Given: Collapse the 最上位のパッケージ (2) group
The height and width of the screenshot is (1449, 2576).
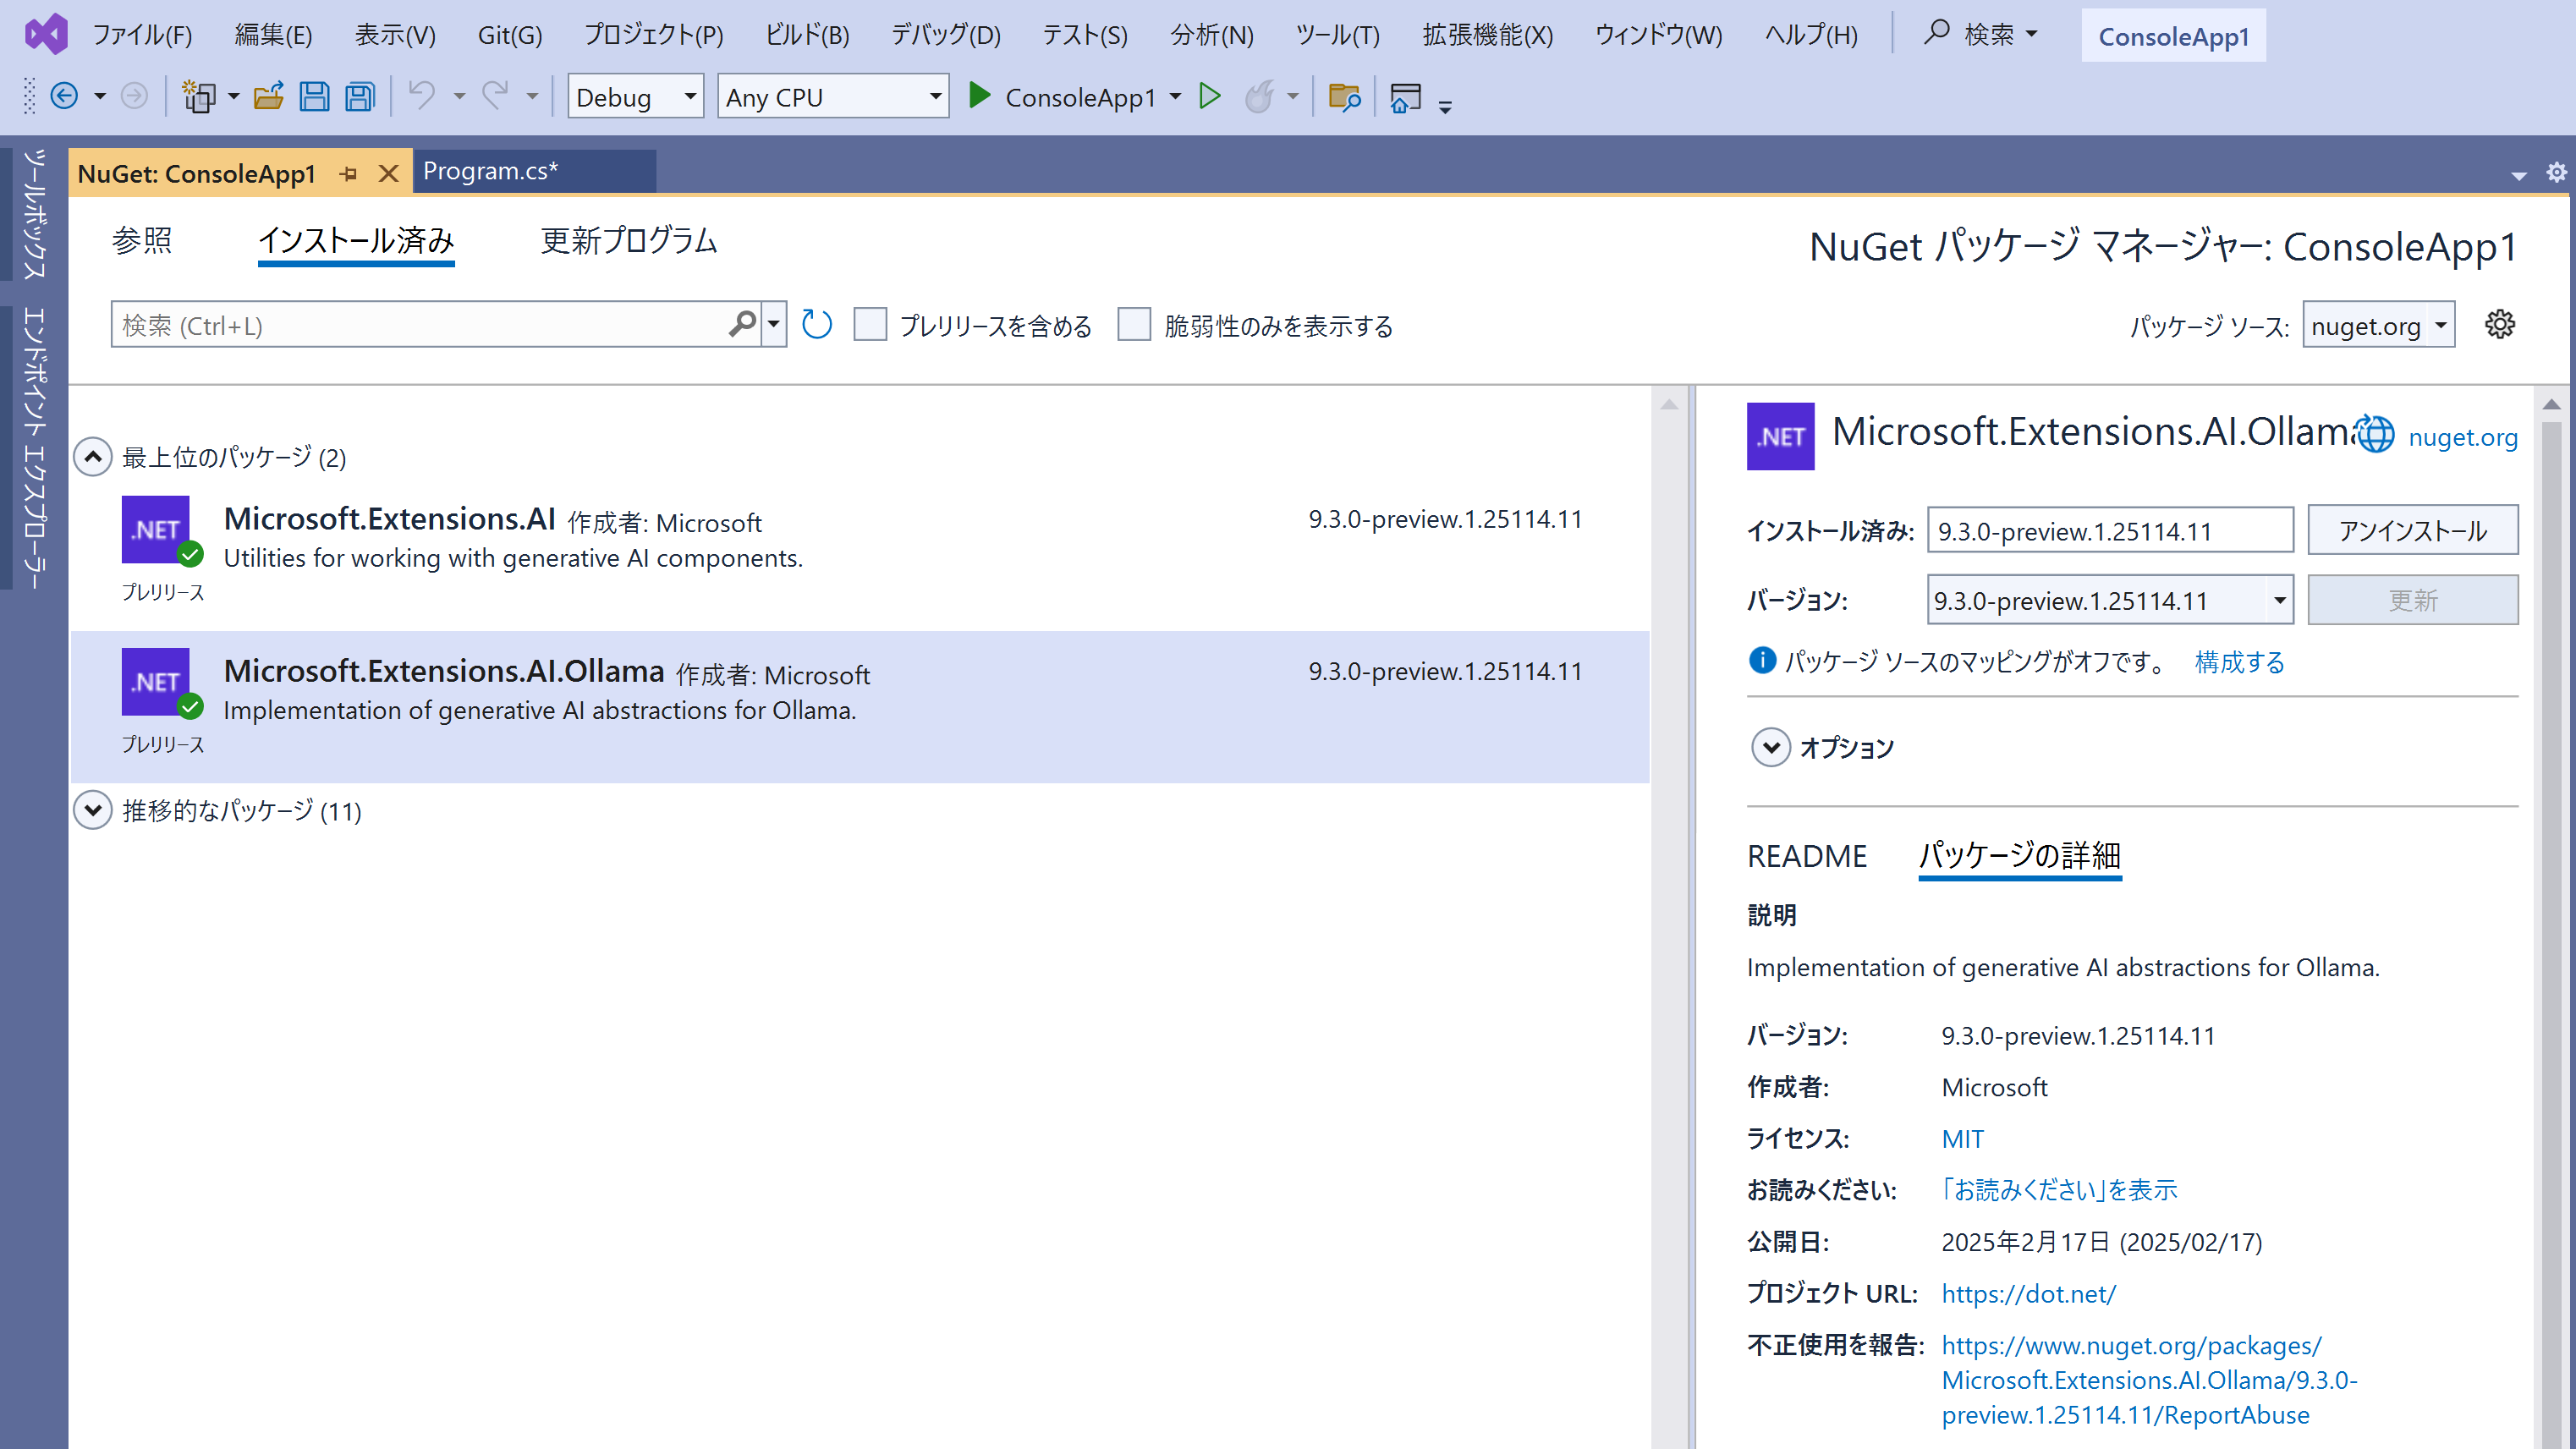Looking at the screenshot, I should pos(93,457).
